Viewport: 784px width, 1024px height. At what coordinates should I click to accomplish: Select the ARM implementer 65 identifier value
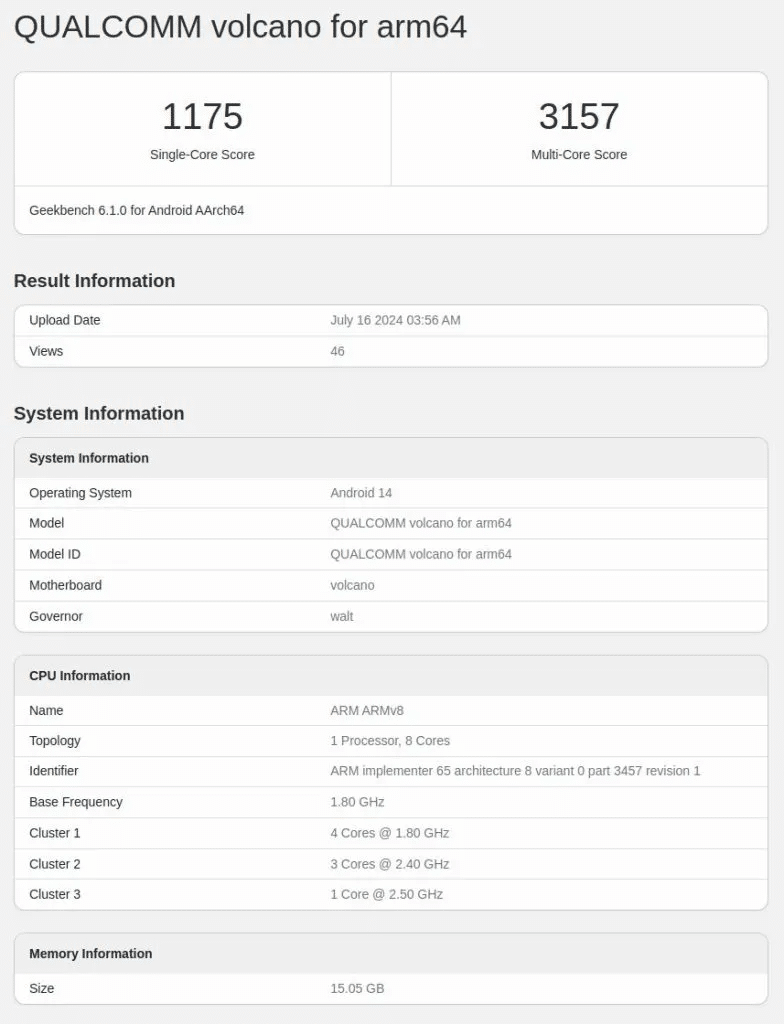515,771
